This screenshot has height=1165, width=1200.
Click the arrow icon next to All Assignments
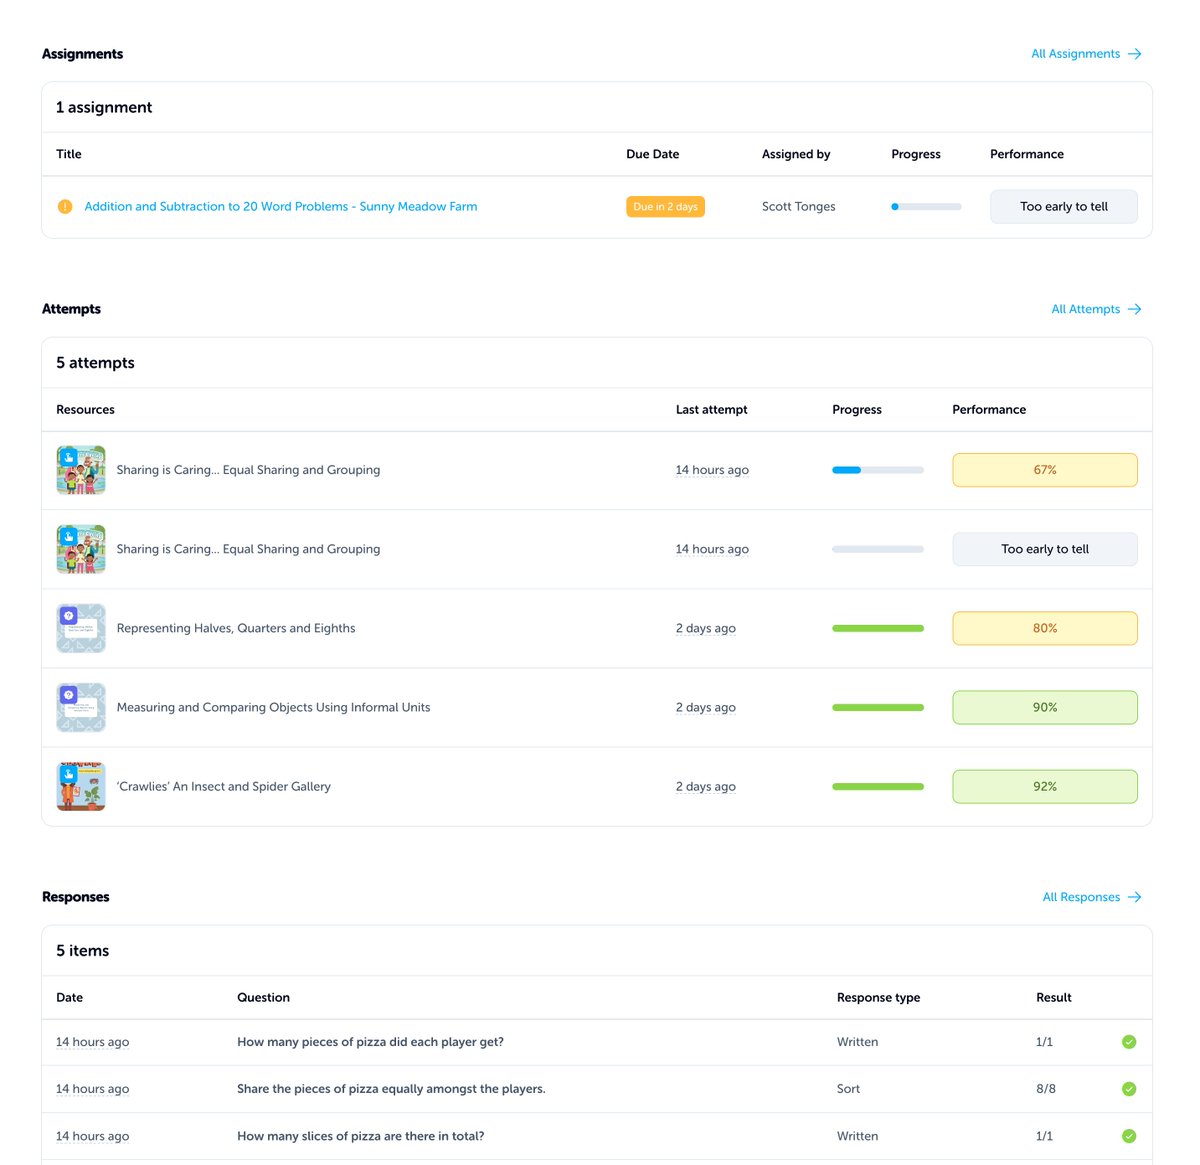(1135, 54)
